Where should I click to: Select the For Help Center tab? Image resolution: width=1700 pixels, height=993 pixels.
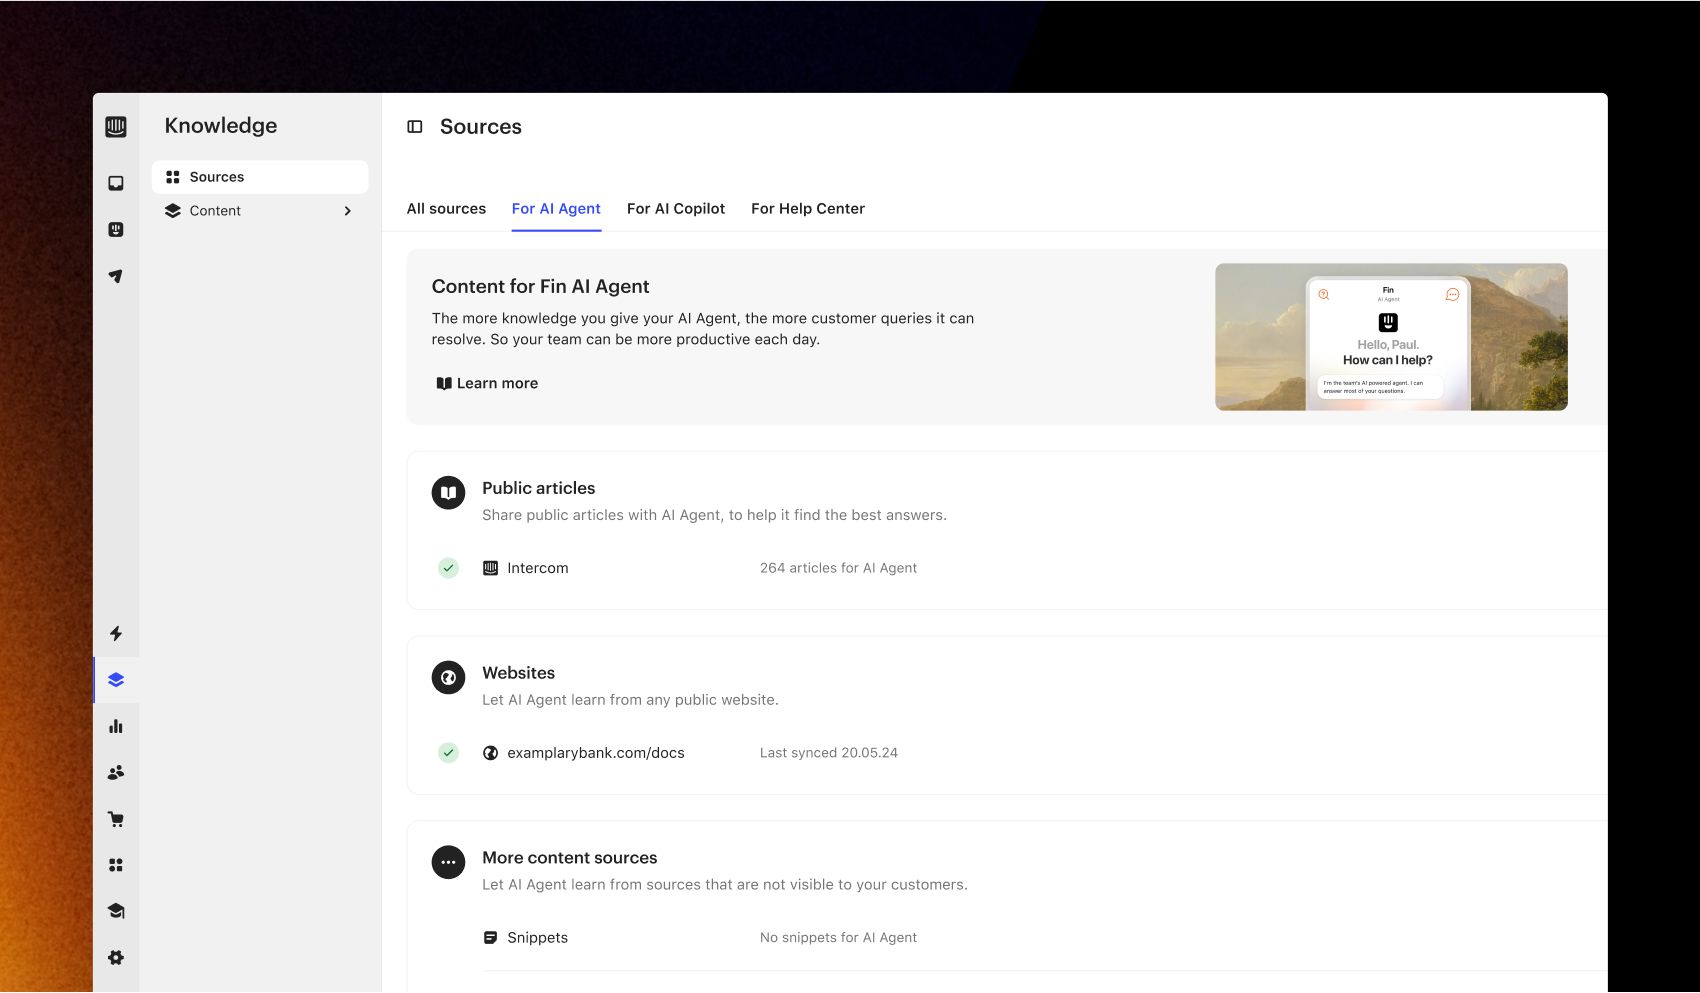point(807,209)
